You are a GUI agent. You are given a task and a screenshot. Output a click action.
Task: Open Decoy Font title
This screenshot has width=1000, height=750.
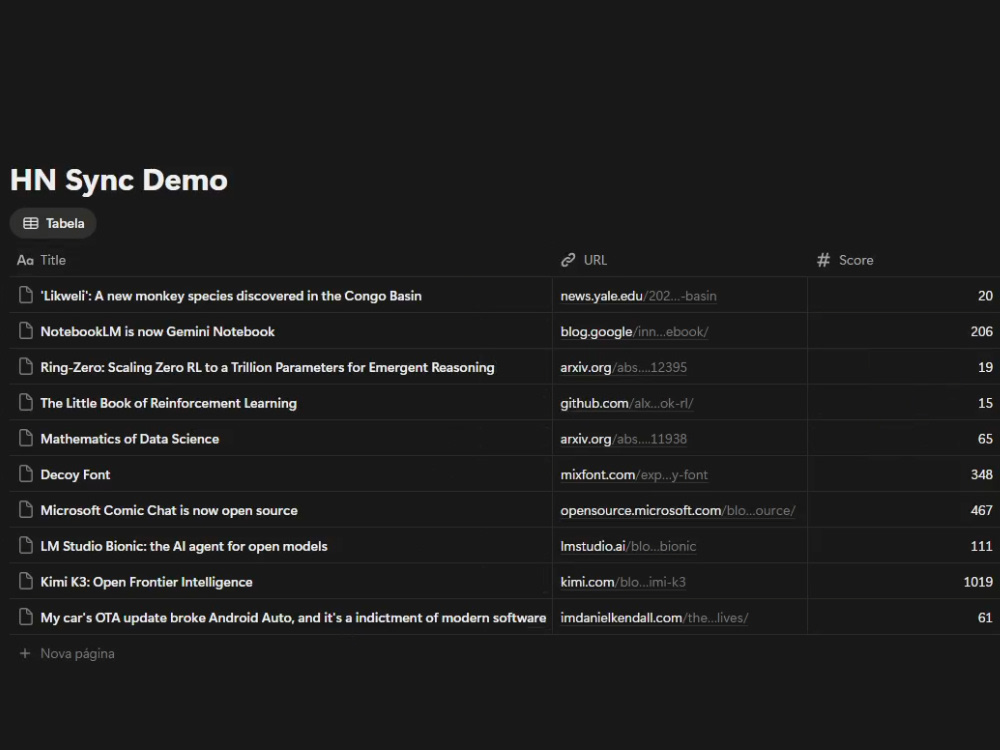pos(75,474)
